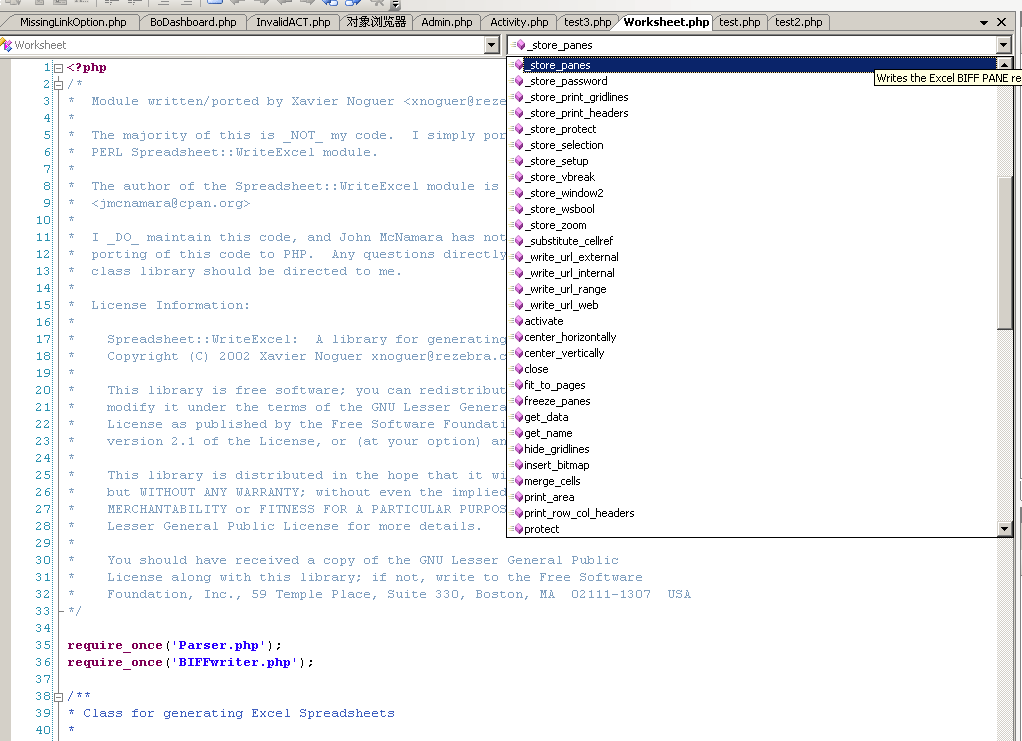The height and width of the screenshot is (741, 1022).
Task: Open the document tab list arrow
Action: pyautogui.click(x=984, y=22)
